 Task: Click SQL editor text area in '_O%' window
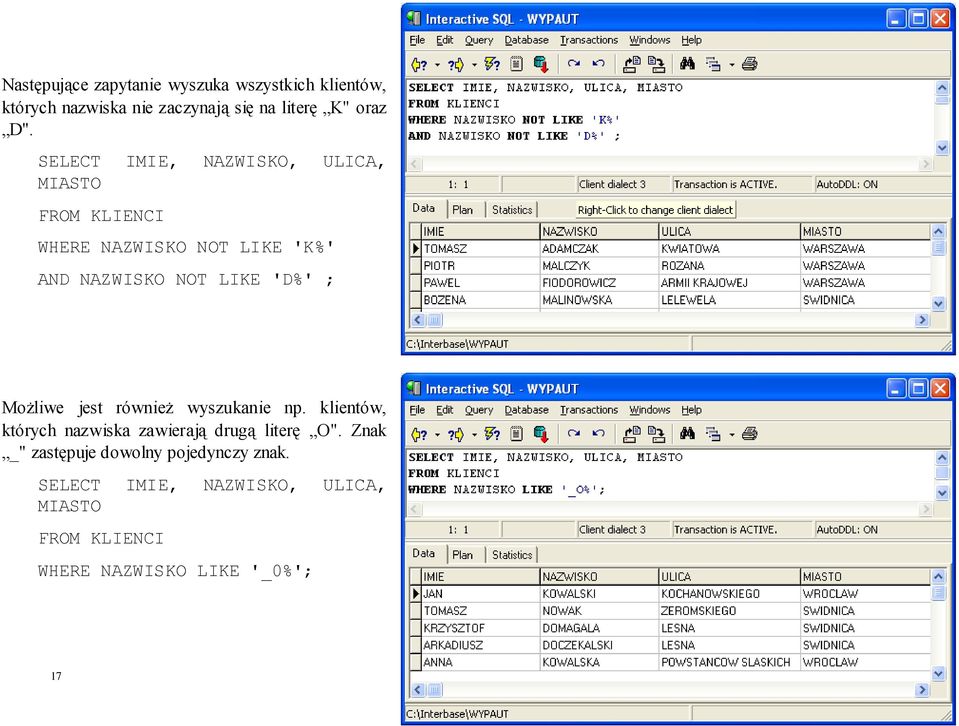(670, 475)
